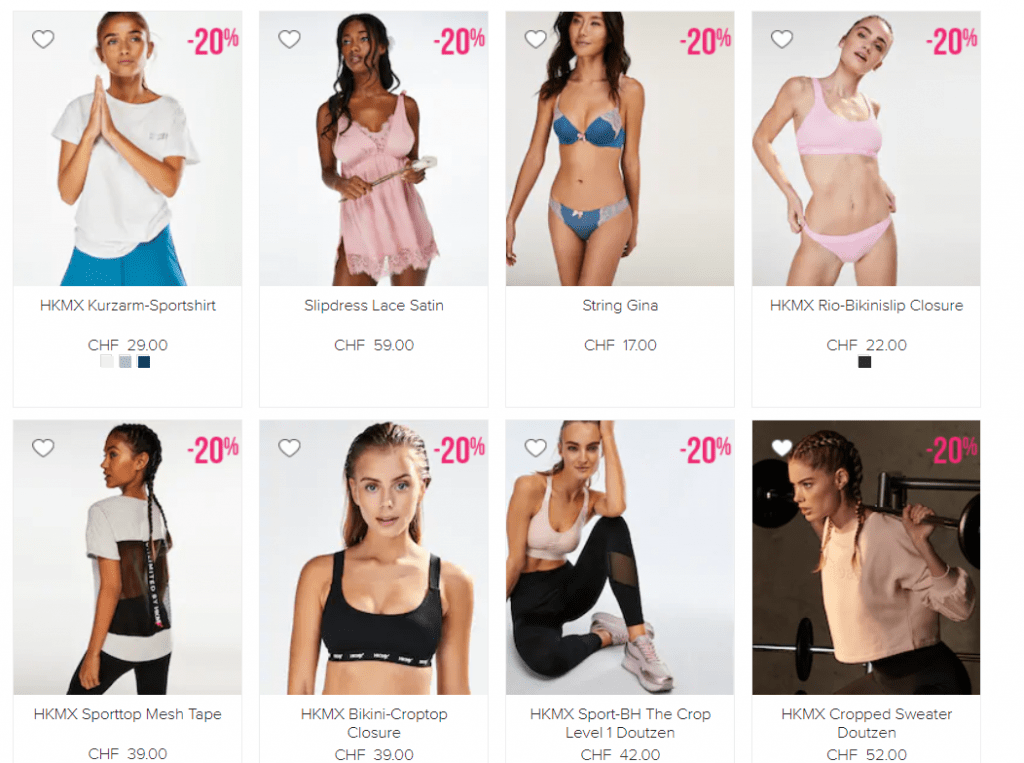This screenshot has width=1024, height=763.
Task: Choose grey-blue swatch under Kurzarm-Sportshirt price
Action: (125, 362)
